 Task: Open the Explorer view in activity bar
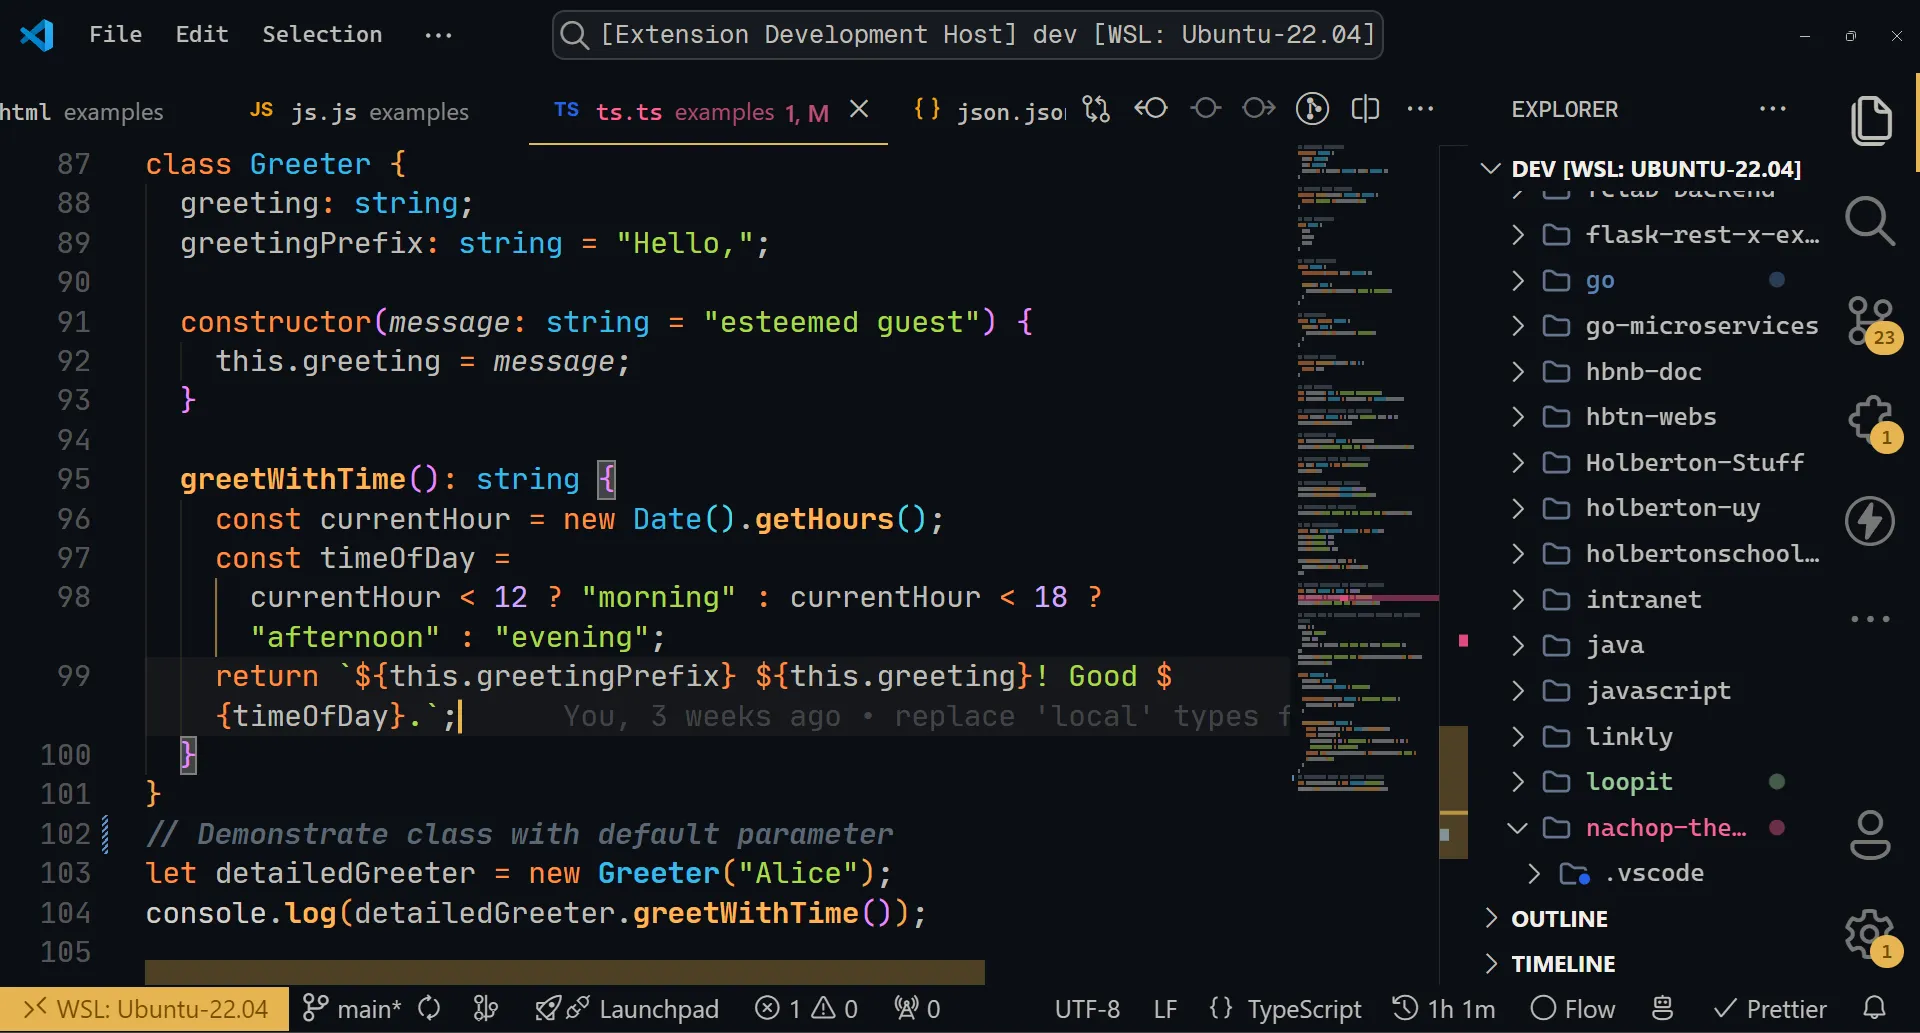1870,121
